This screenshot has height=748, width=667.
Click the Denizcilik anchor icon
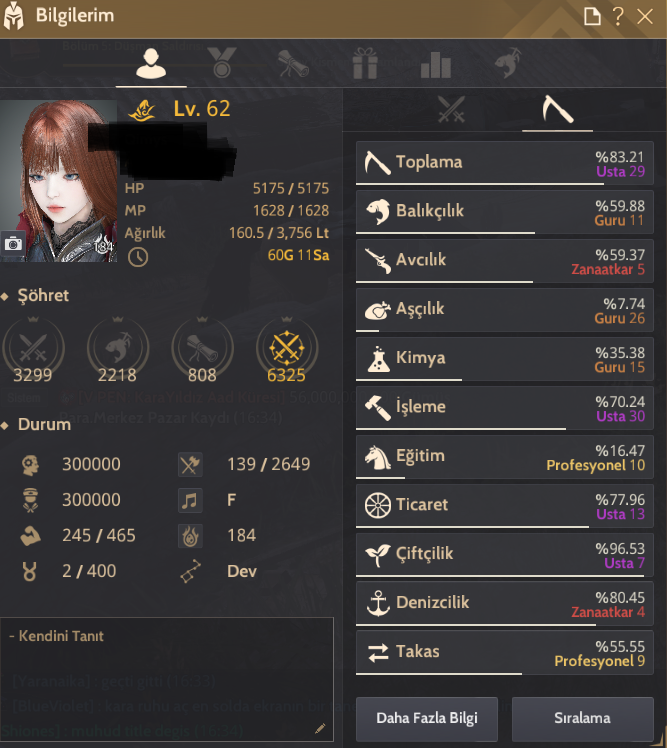pos(378,603)
